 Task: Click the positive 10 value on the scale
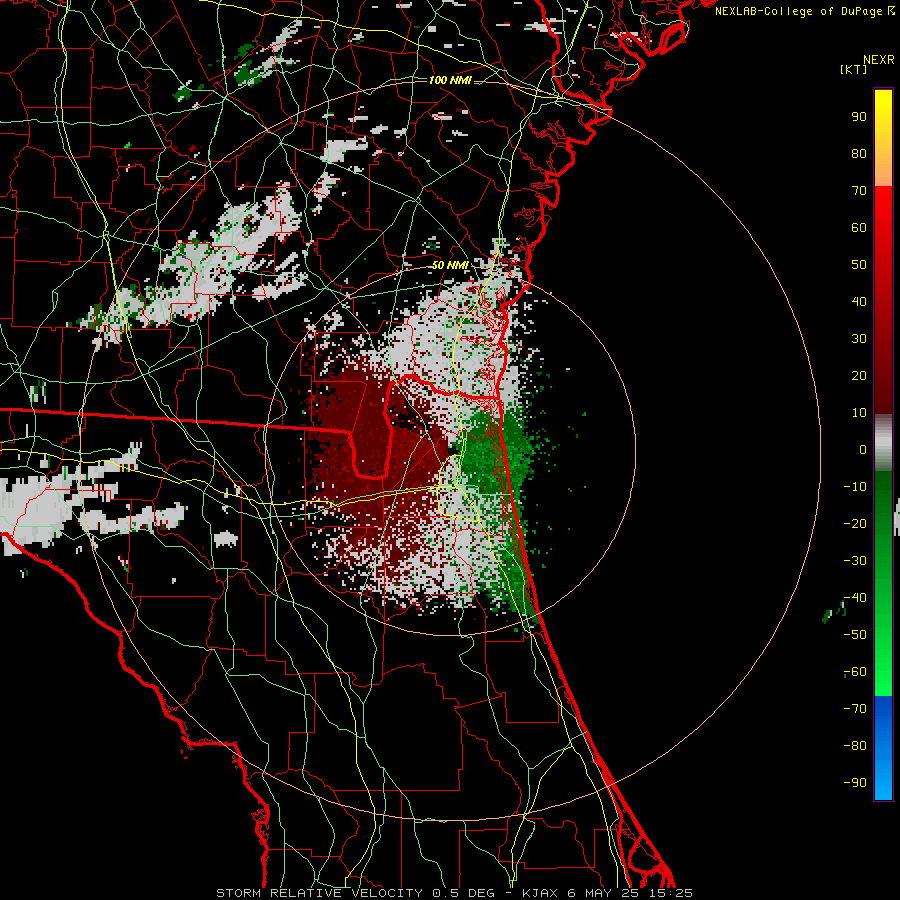pos(859,413)
